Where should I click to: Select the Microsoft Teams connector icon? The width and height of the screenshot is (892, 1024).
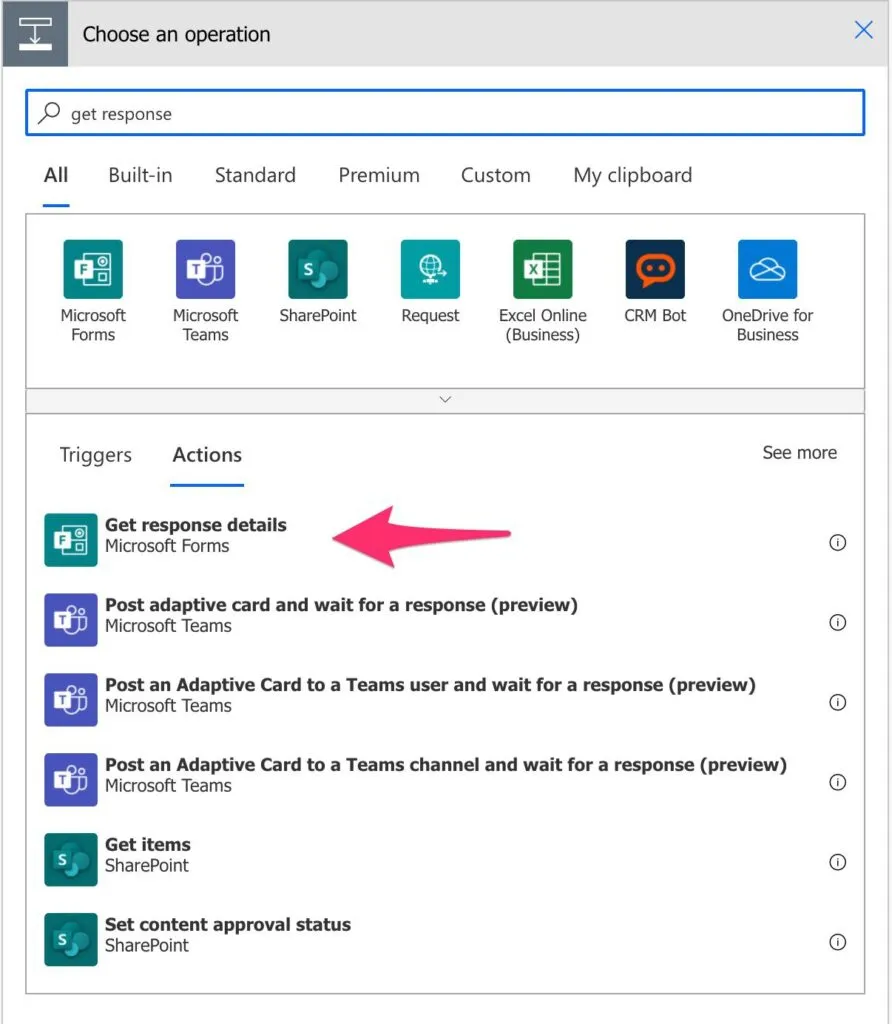point(205,269)
